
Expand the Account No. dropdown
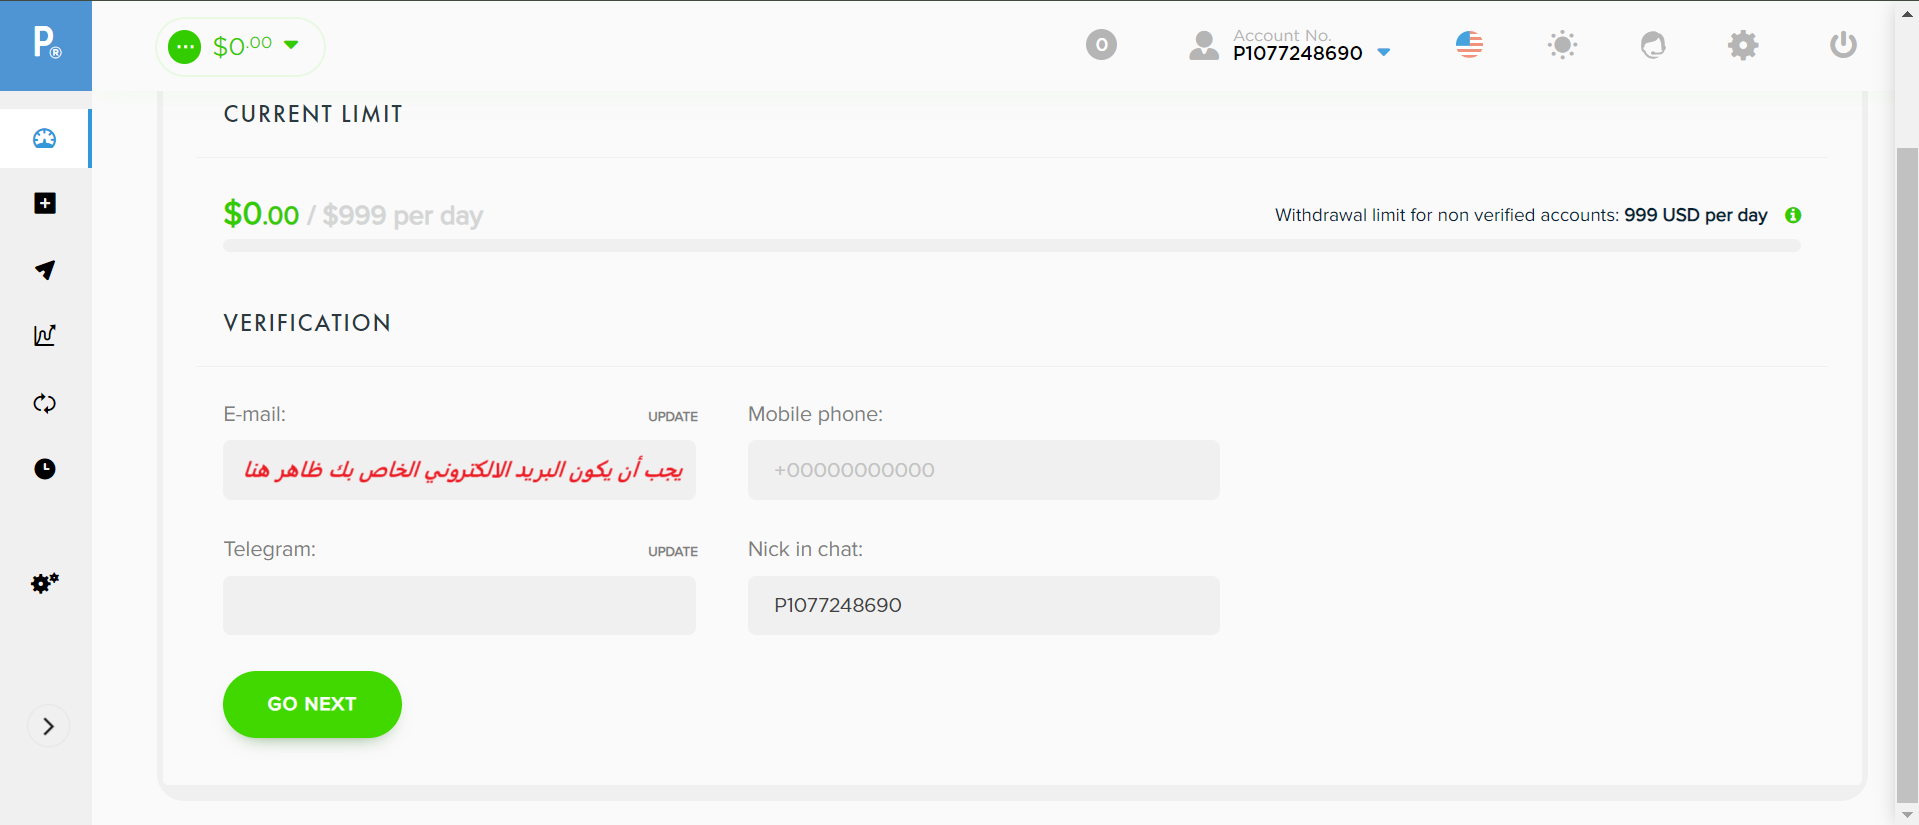point(1384,53)
